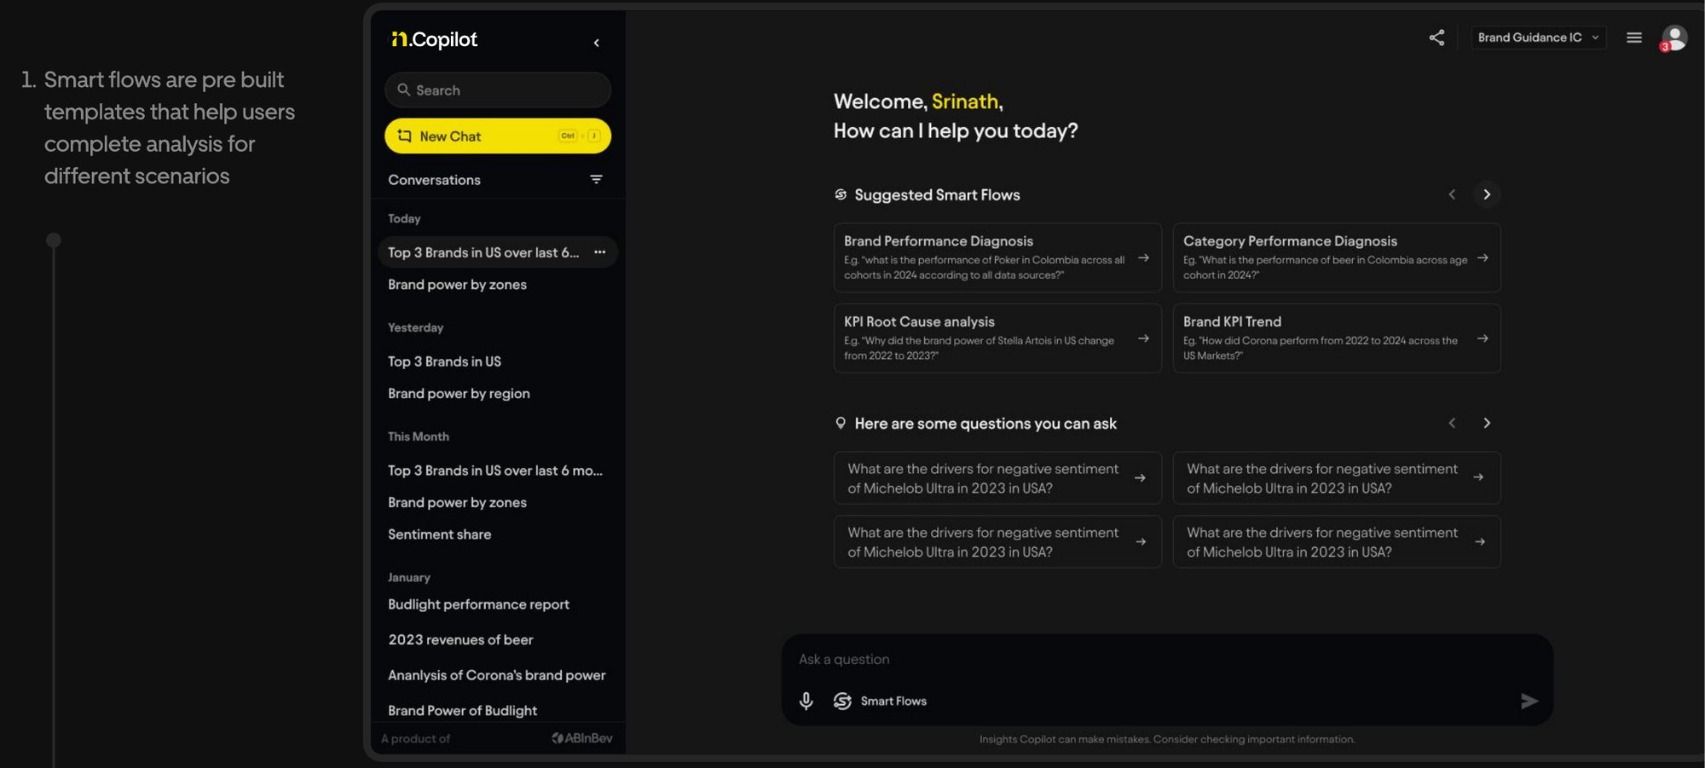Image resolution: width=1705 pixels, height=768 pixels.
Task: Click the Copilot logo
Action: click(434, 39)
